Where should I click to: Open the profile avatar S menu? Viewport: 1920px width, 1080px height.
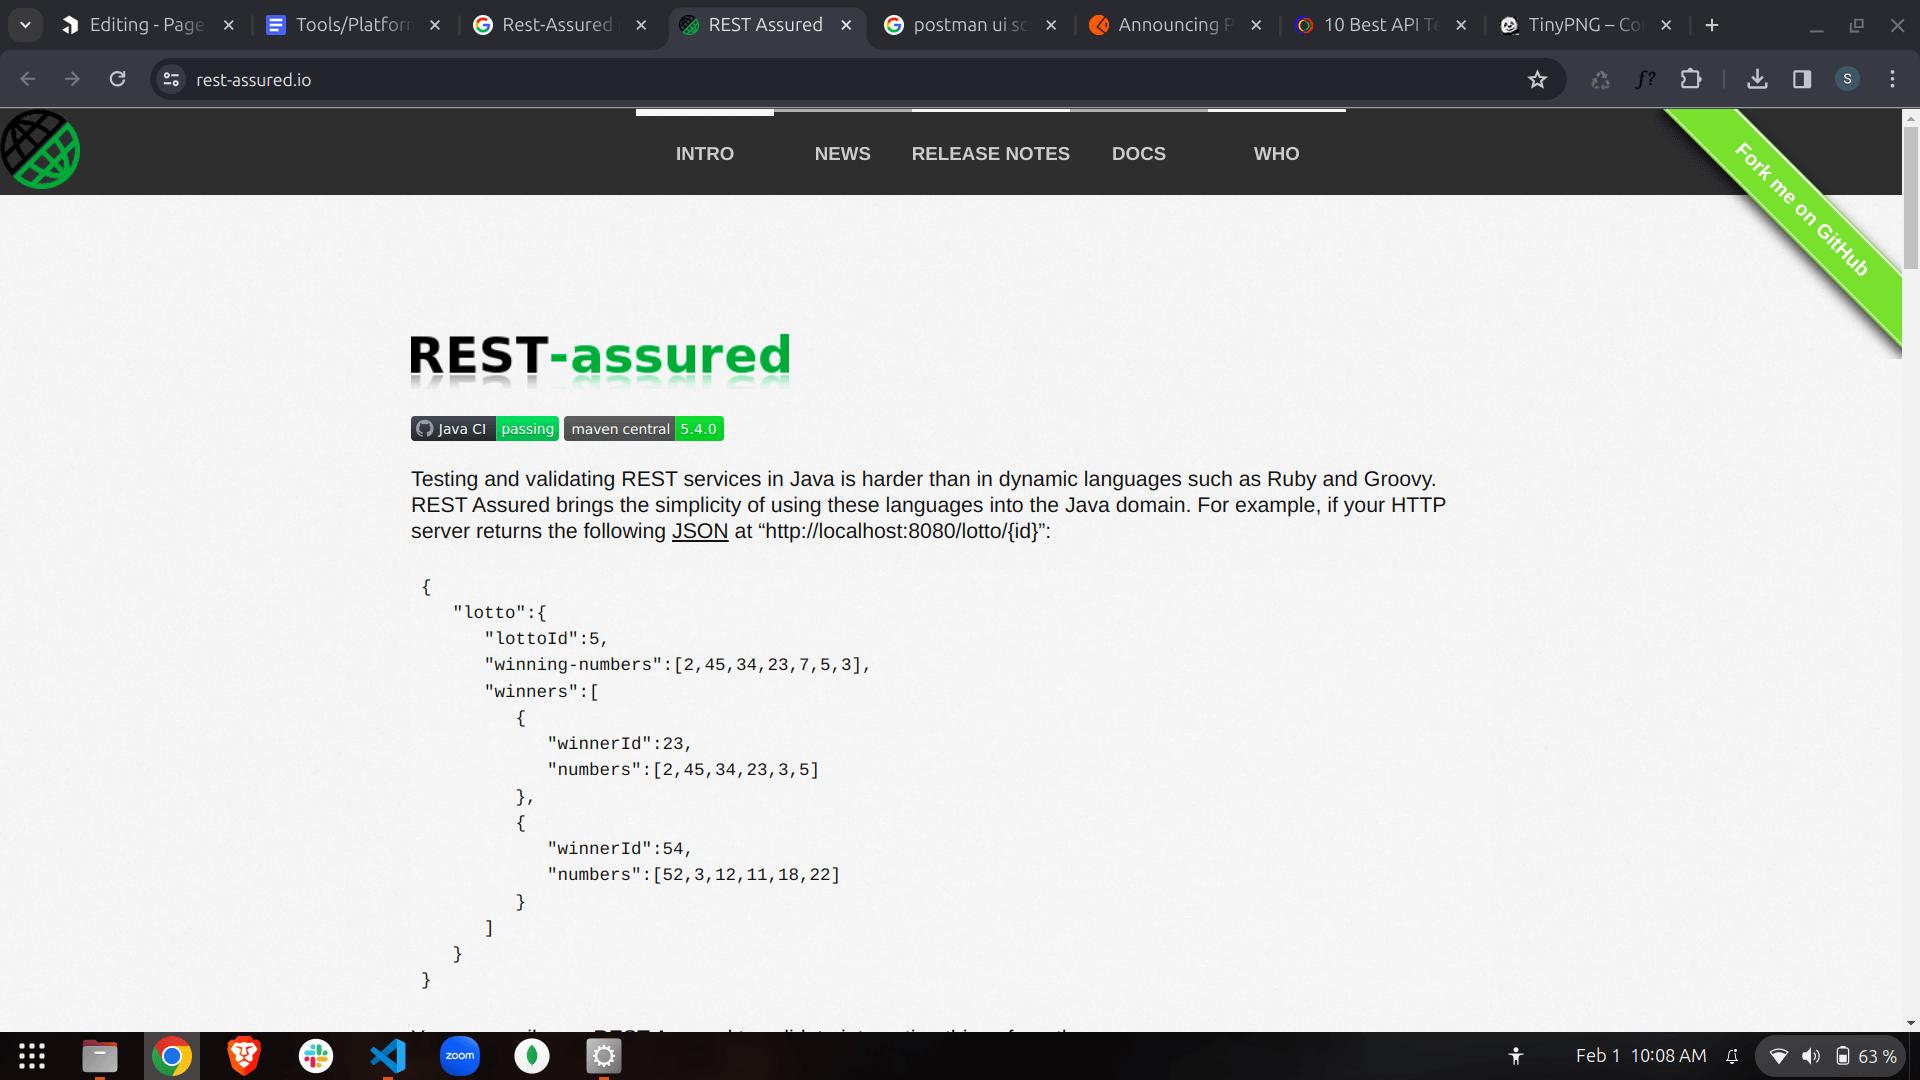[1848, 79]
